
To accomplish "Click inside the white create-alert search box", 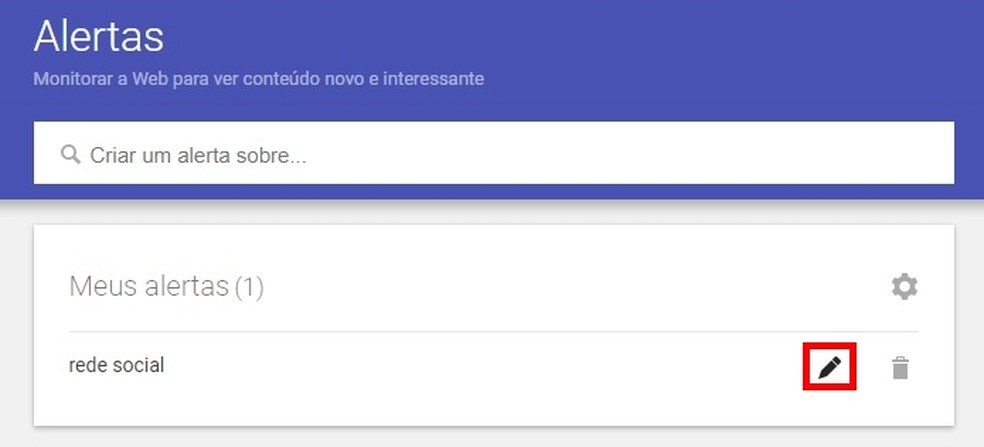I will pos(600,155).
